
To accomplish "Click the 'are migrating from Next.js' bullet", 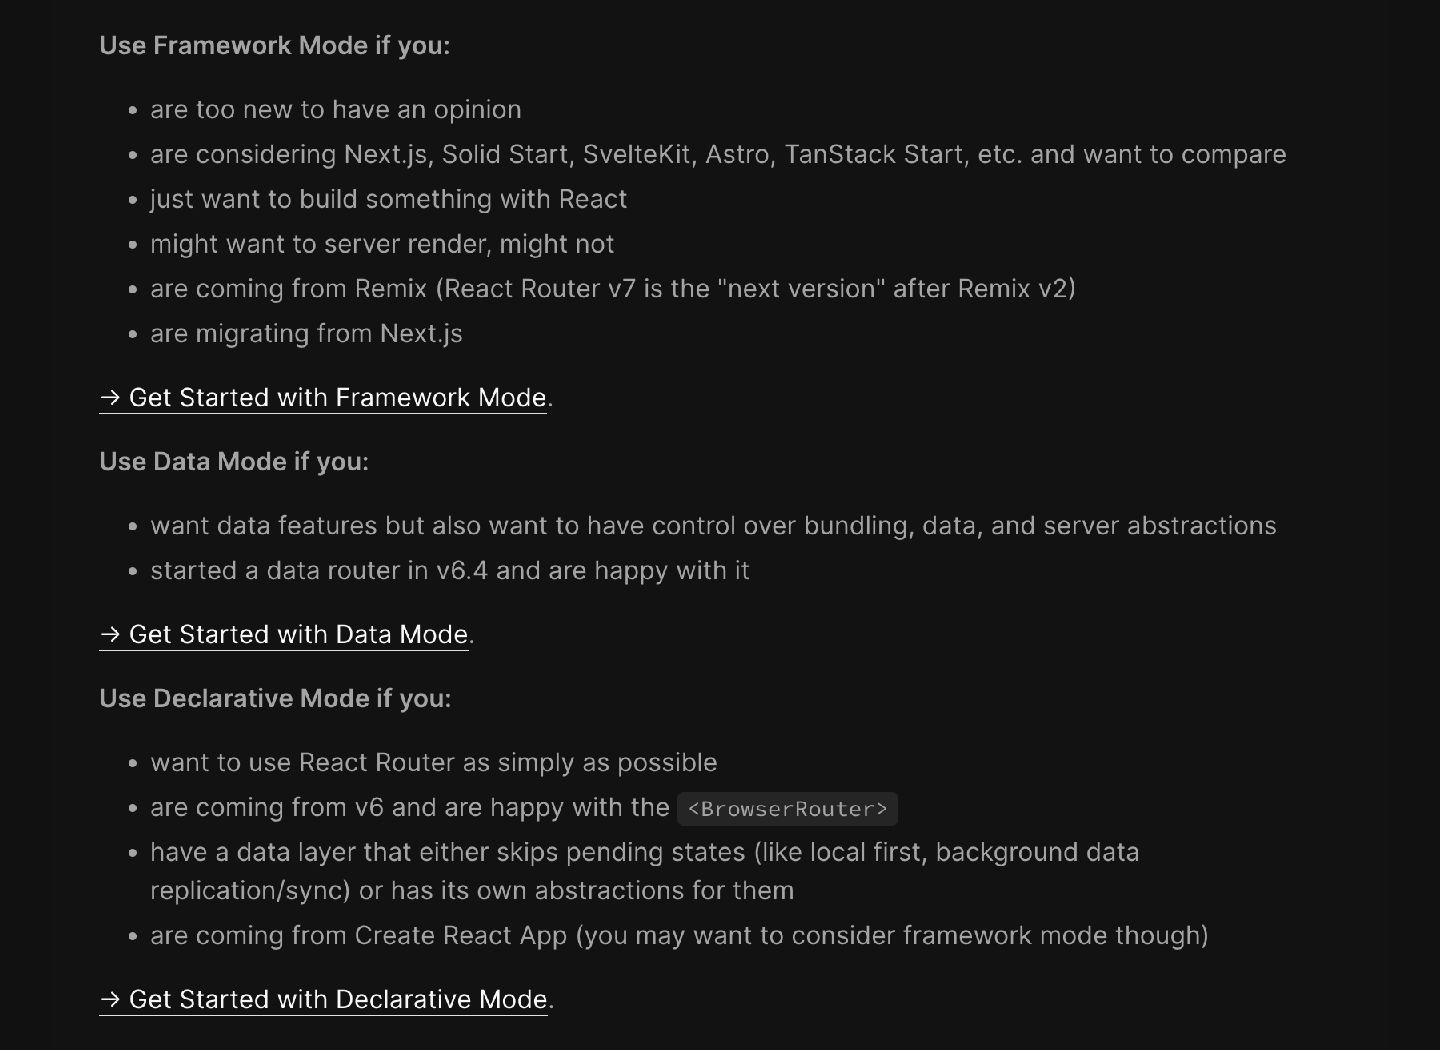I will pyautogui.click(x=306, y=334).
